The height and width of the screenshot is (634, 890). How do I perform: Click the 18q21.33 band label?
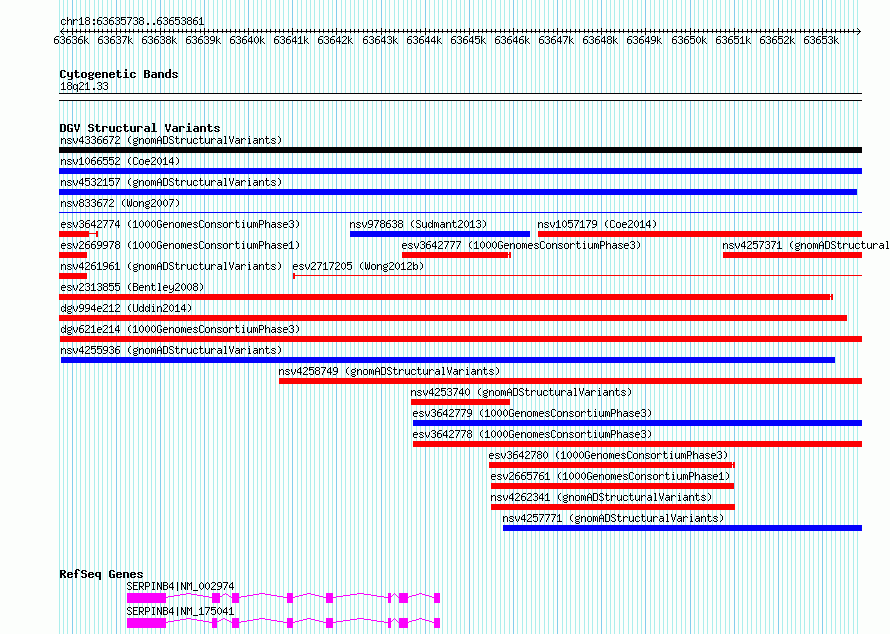84,86
